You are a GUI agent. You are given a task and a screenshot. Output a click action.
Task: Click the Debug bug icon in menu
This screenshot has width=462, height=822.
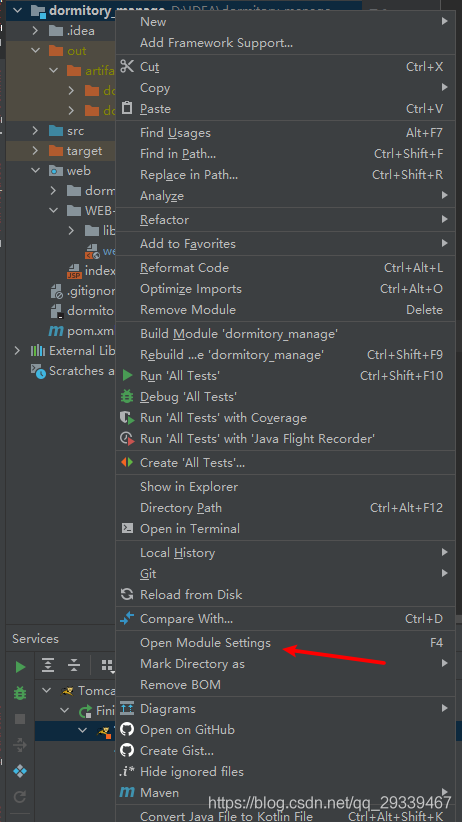pos(127,396)
